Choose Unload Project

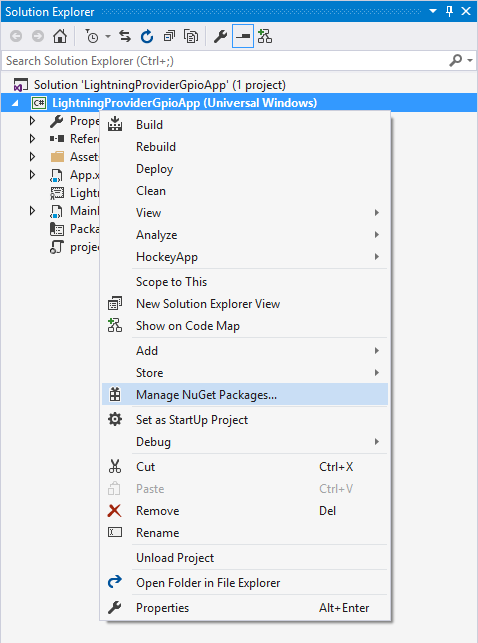click(x=245, y=558)
